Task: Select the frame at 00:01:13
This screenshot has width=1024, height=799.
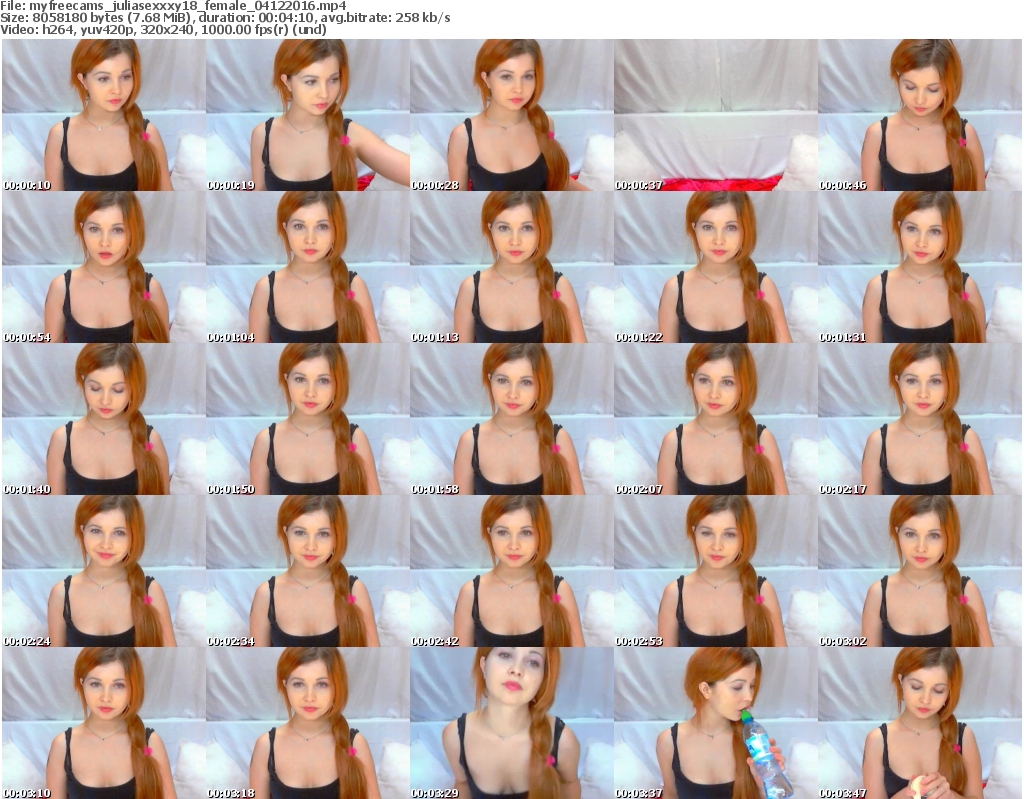Action: [x=511, y=267]
